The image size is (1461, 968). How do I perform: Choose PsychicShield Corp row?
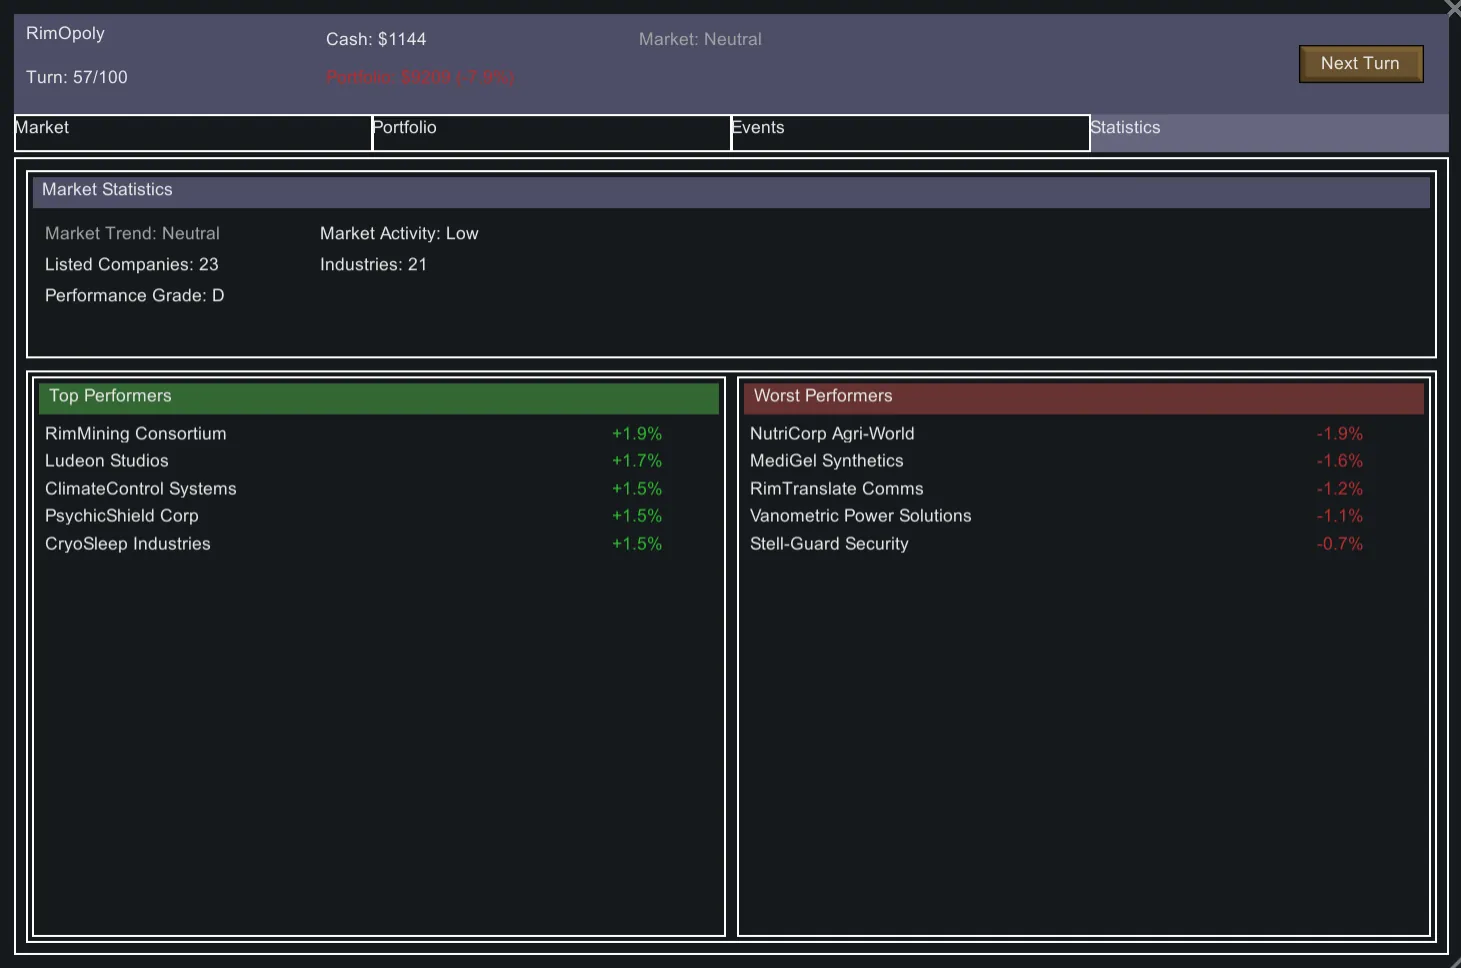(122, 516)
